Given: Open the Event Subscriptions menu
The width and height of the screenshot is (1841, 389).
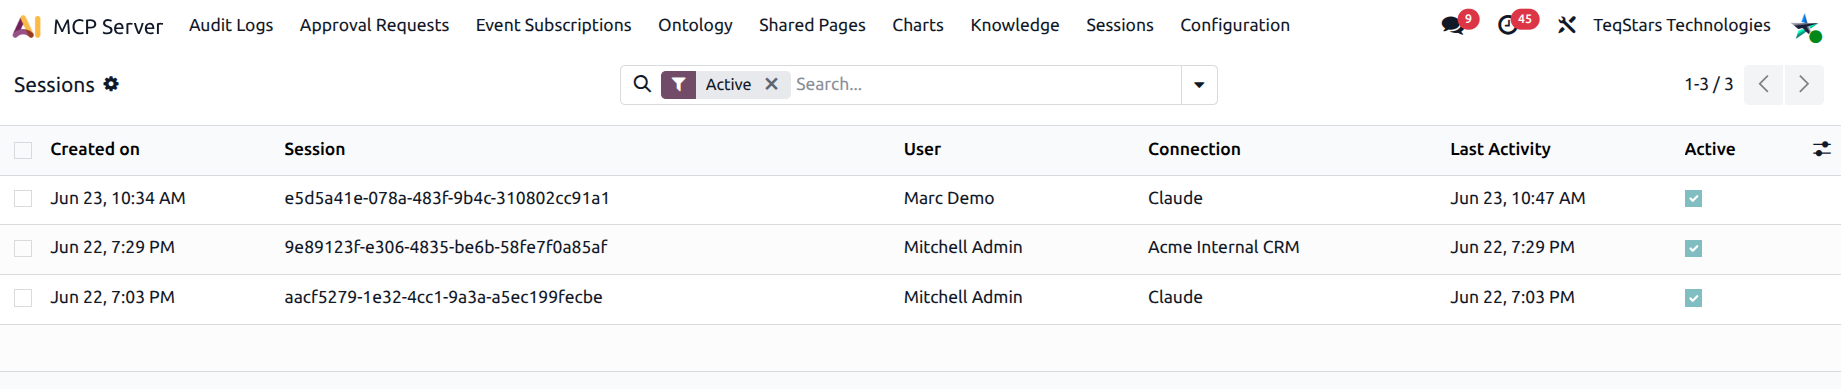Looking at the screenshot, I should (x=553, y=25).
